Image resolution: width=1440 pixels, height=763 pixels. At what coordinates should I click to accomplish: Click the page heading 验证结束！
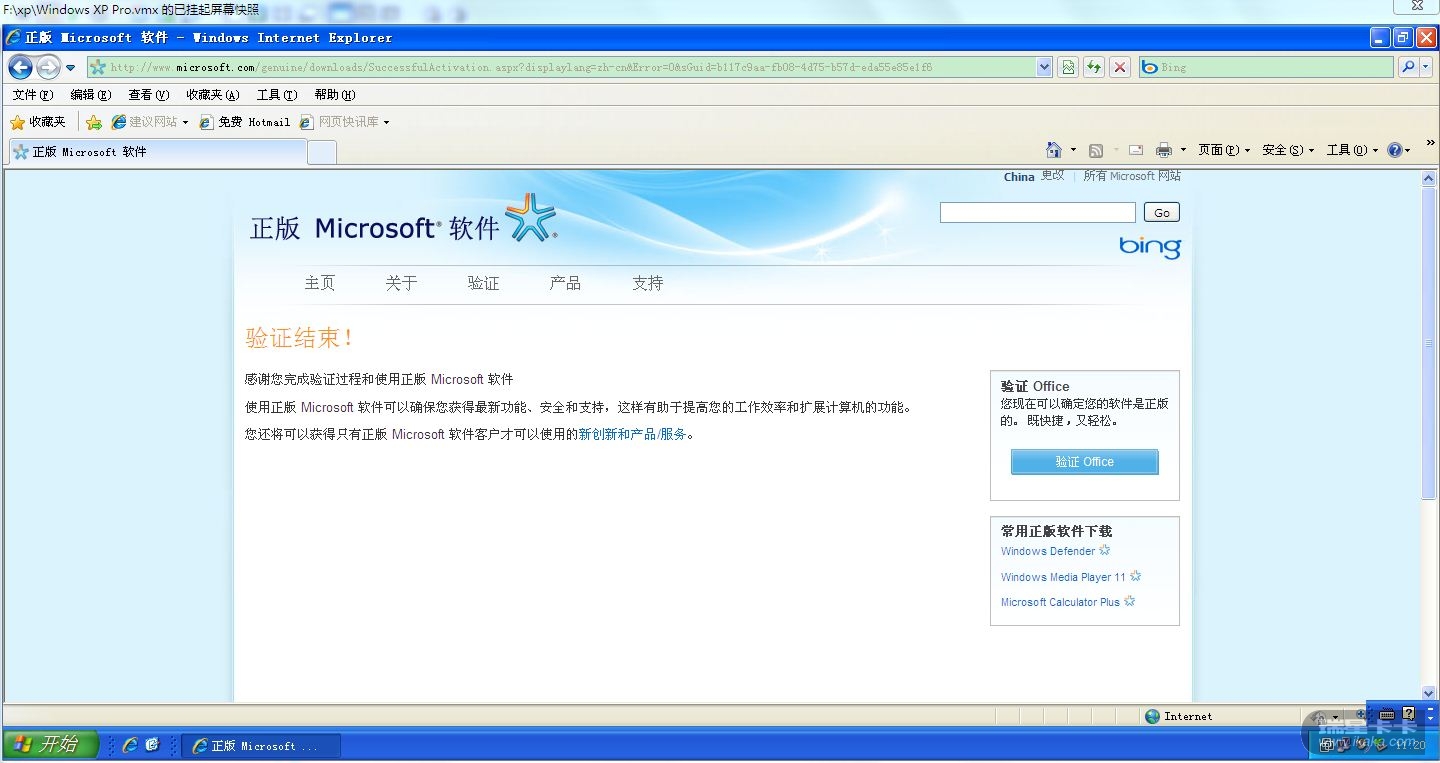(300, 338)
